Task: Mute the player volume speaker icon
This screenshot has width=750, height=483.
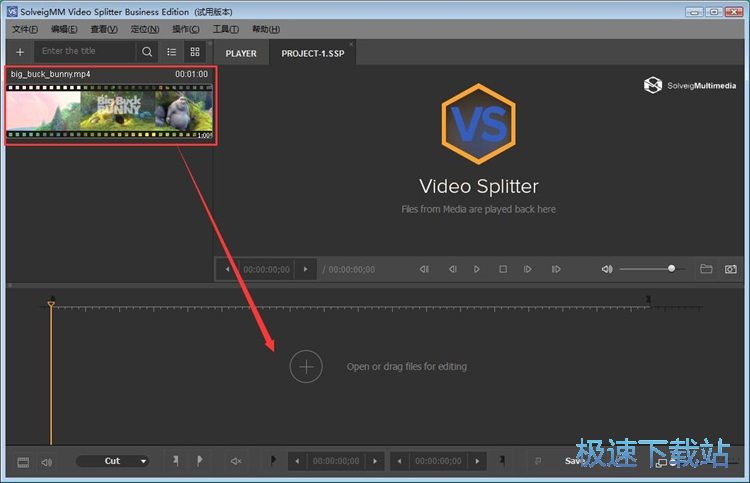Action: (607, 269)
